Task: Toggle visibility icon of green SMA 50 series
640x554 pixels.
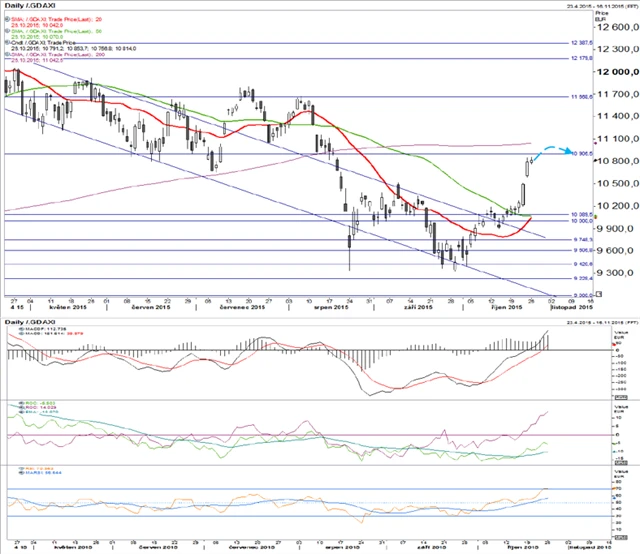Action: (x=7, y=31)
